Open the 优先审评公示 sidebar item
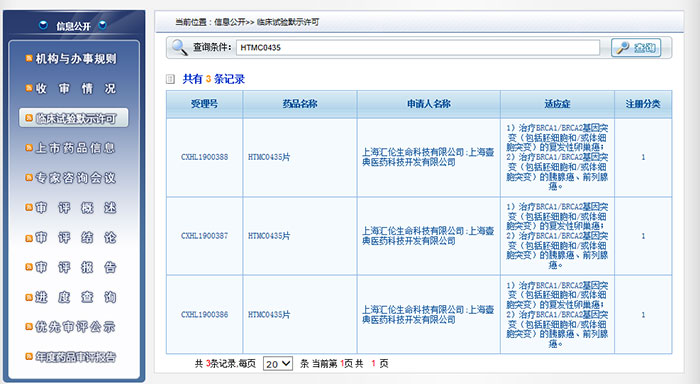The height and width of the screenshot is (384, 700). [75, 327]
